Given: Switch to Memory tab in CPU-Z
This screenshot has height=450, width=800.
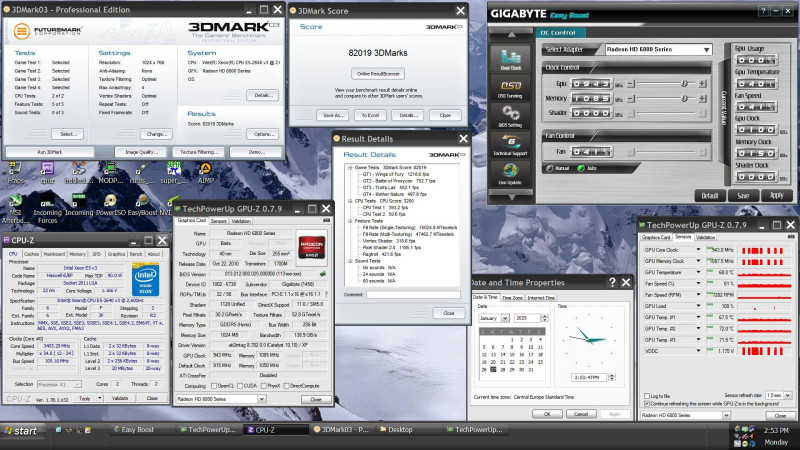Looking at the screenshot, I should point(78,254).
